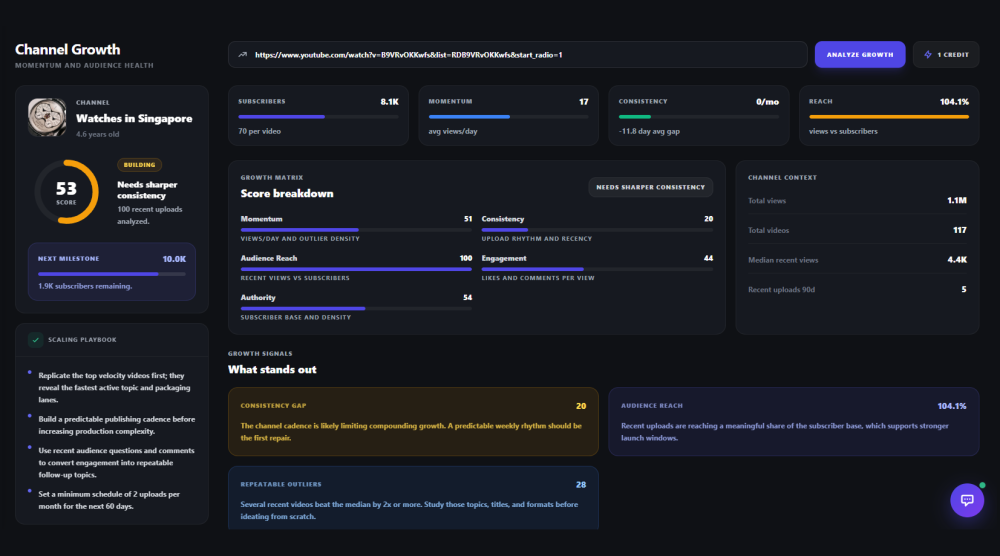Image resolution: width=1000 pixels, height=556 pixels.
Task: Click the Engagement 44 score bar
Action: [597, 269]
